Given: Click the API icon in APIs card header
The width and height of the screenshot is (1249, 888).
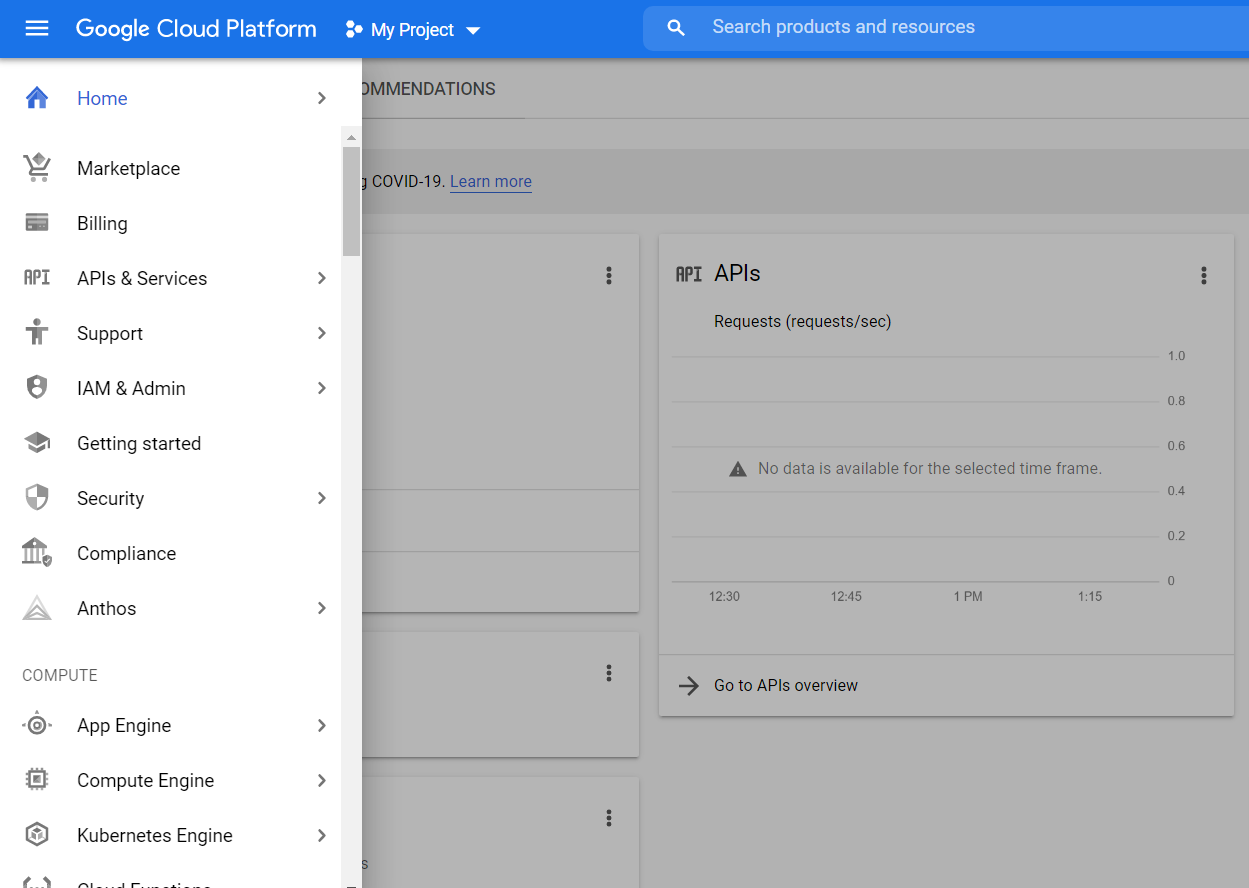Looking at the screenshot, I should tap(689, 274).
